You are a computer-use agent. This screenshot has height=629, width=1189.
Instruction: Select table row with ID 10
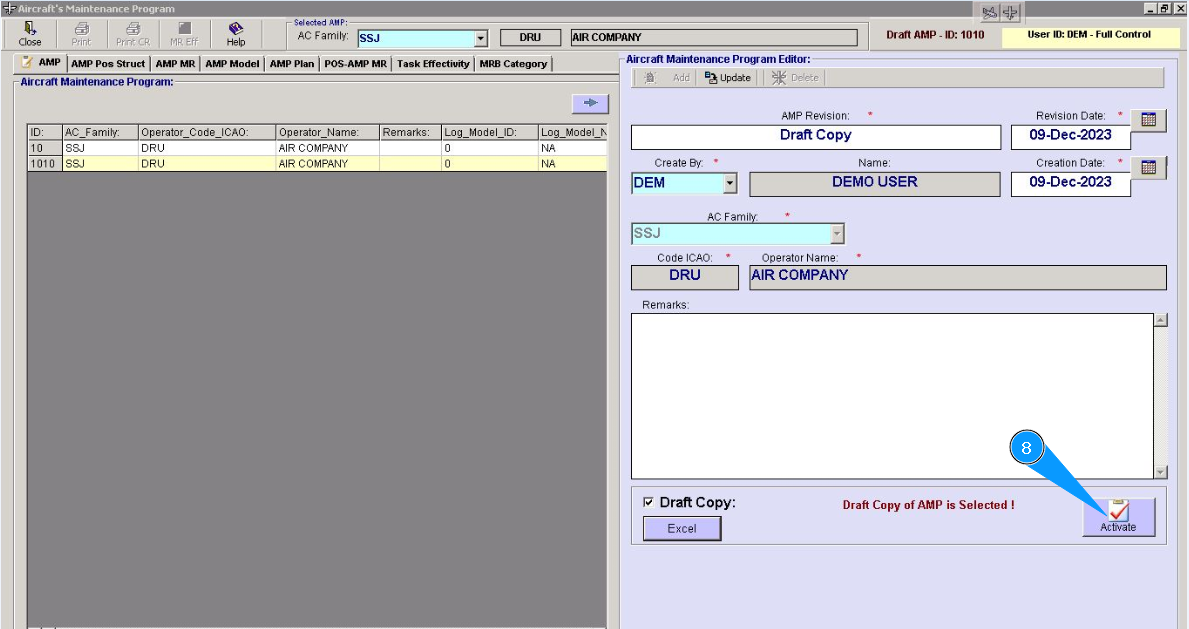[x=317, y=148]
